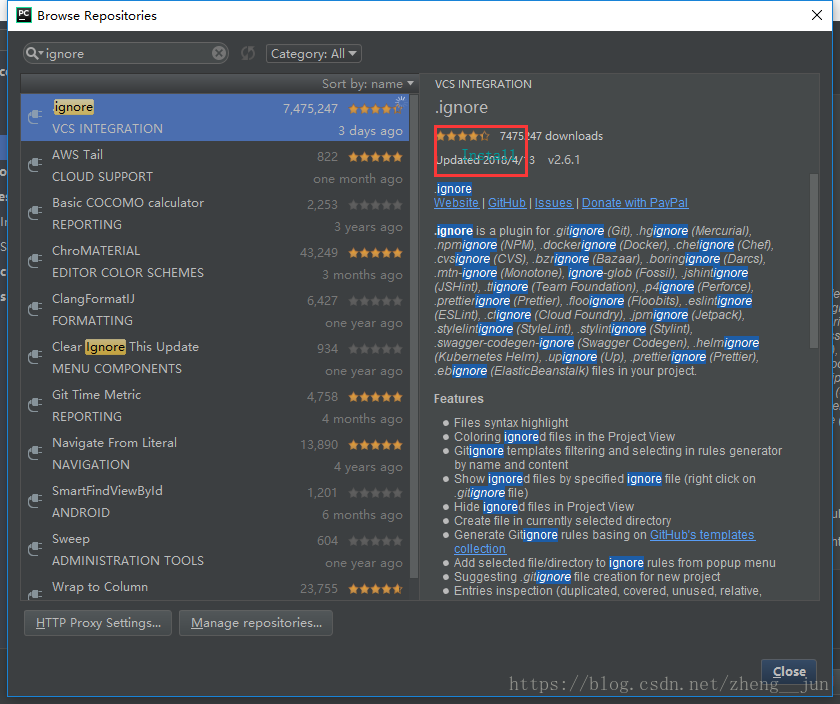Click the Features heading
This screenshot has height=704, width=840.
pyautogui.click(x=459, y=399)
